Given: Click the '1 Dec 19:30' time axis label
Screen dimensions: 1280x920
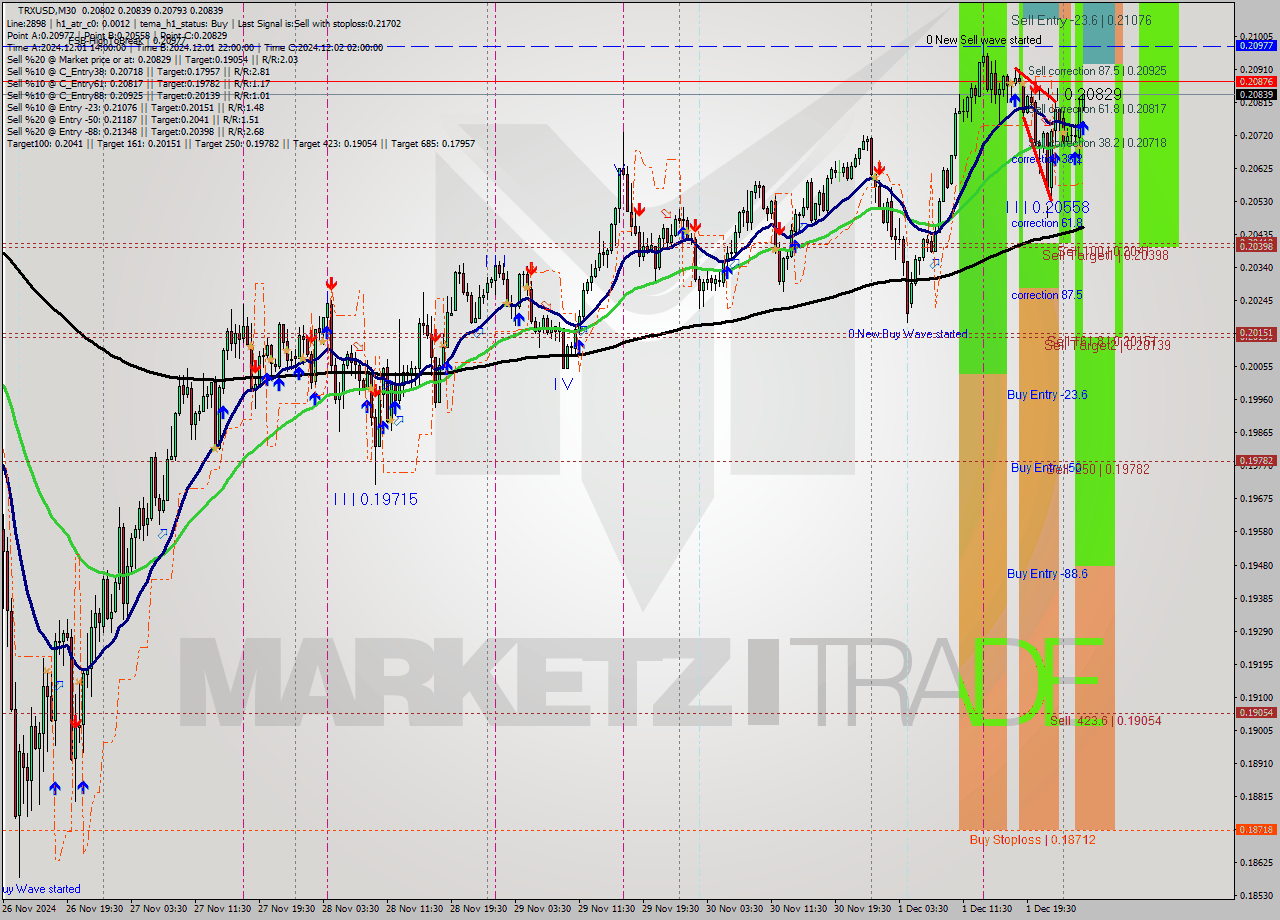Looking at the screenshot, I should pyautogui.click(x=1051, y=909).
